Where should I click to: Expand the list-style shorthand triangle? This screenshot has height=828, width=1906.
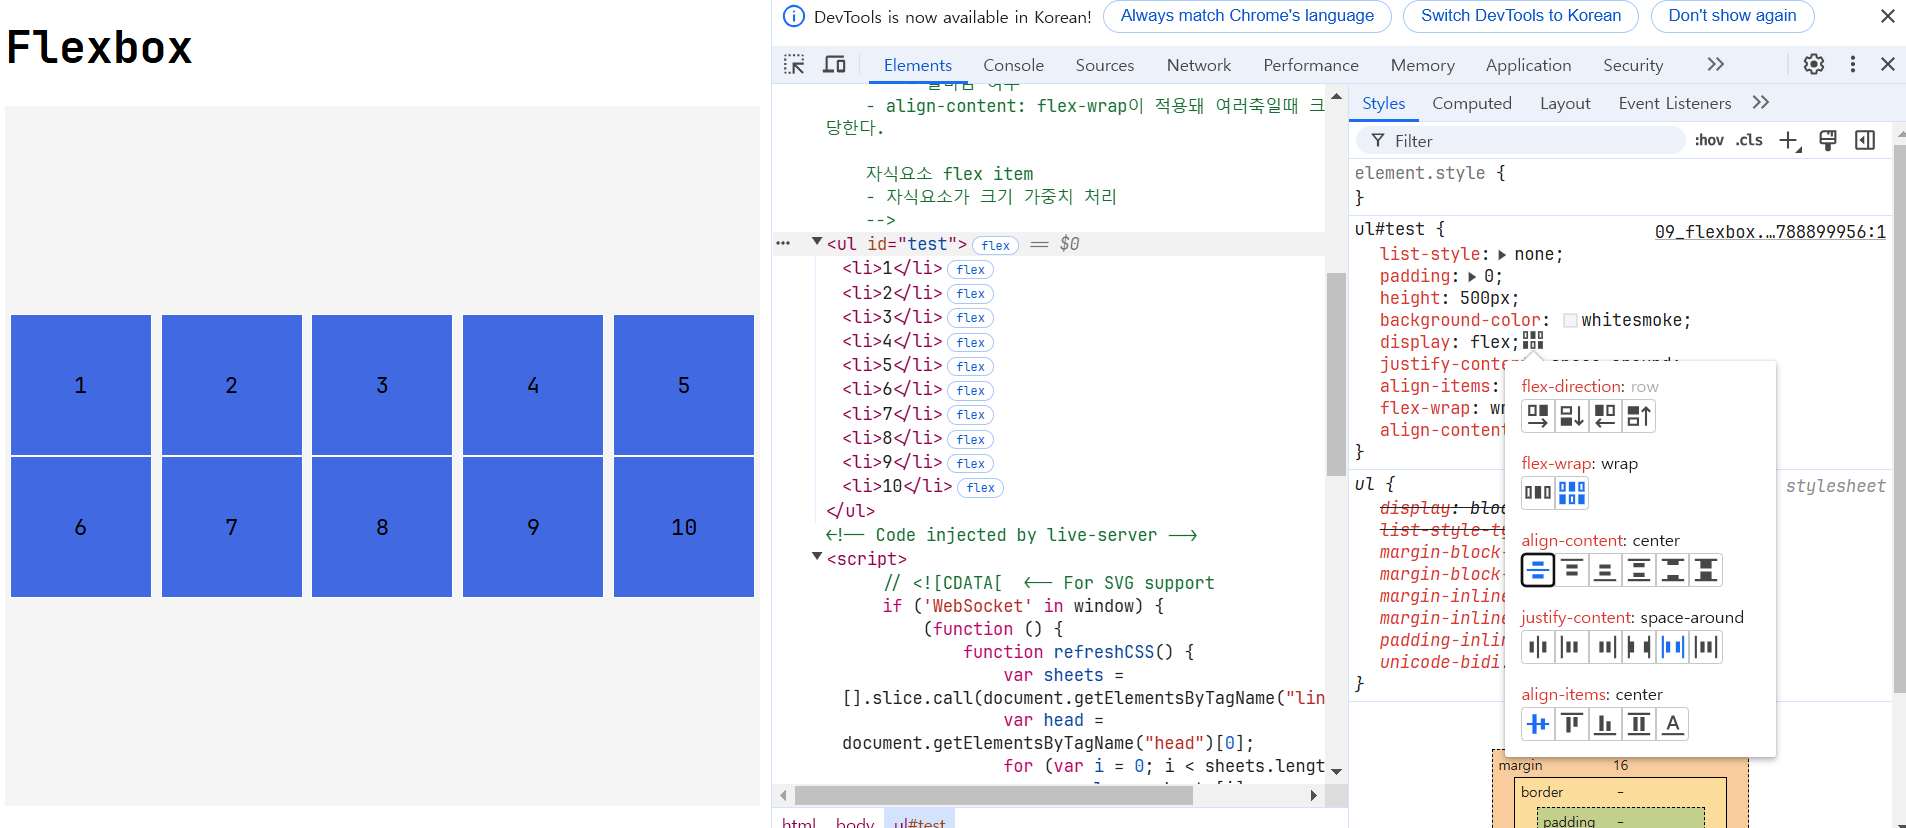pyautogui.click(x=1502, y=255)
